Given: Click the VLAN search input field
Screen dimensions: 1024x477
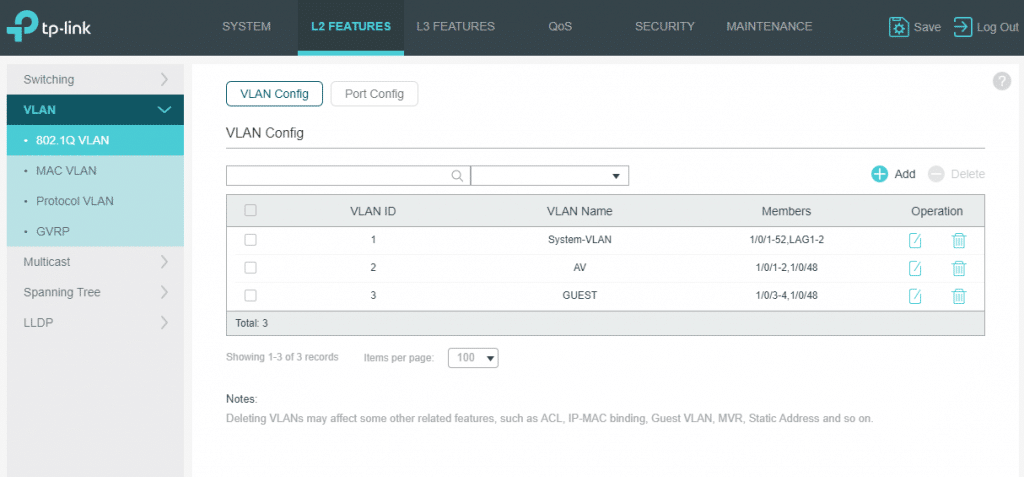Looking at the screenshot, I should click(x=337, y=176).
